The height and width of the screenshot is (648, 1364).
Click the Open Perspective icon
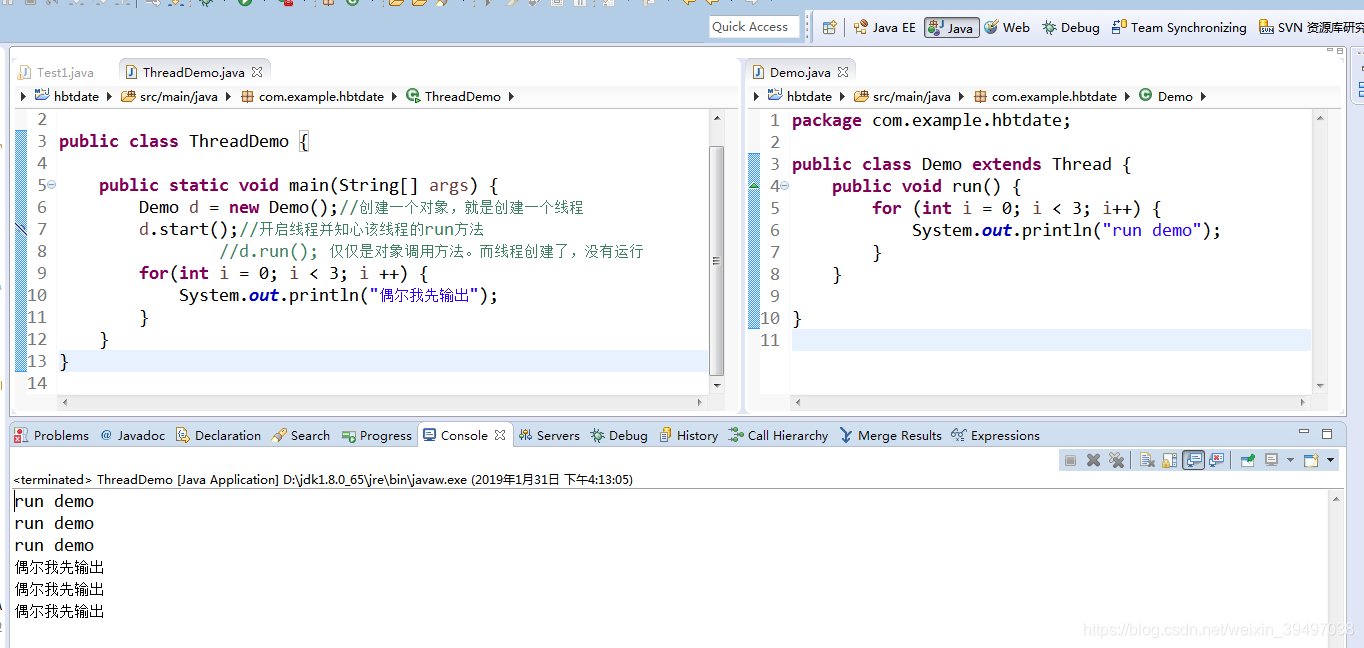(x=829, y=28)
